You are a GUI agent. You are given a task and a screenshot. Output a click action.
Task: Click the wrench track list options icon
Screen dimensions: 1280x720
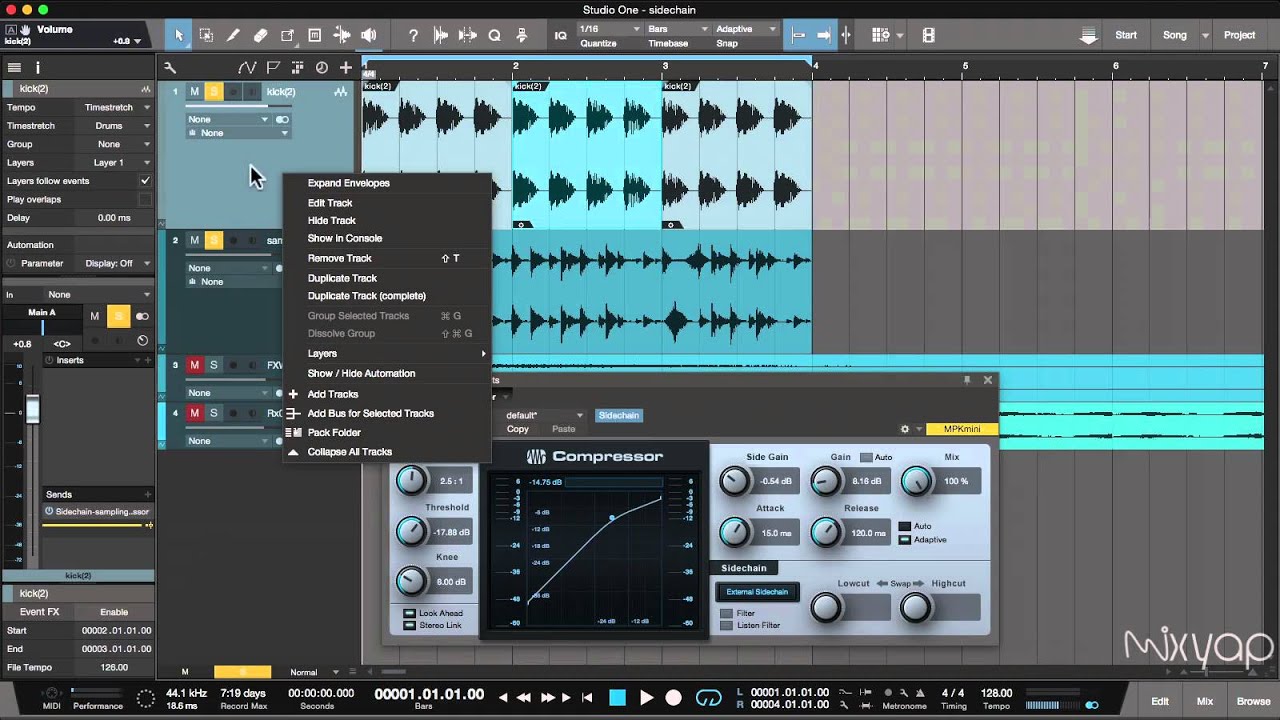tap(170, 68)
